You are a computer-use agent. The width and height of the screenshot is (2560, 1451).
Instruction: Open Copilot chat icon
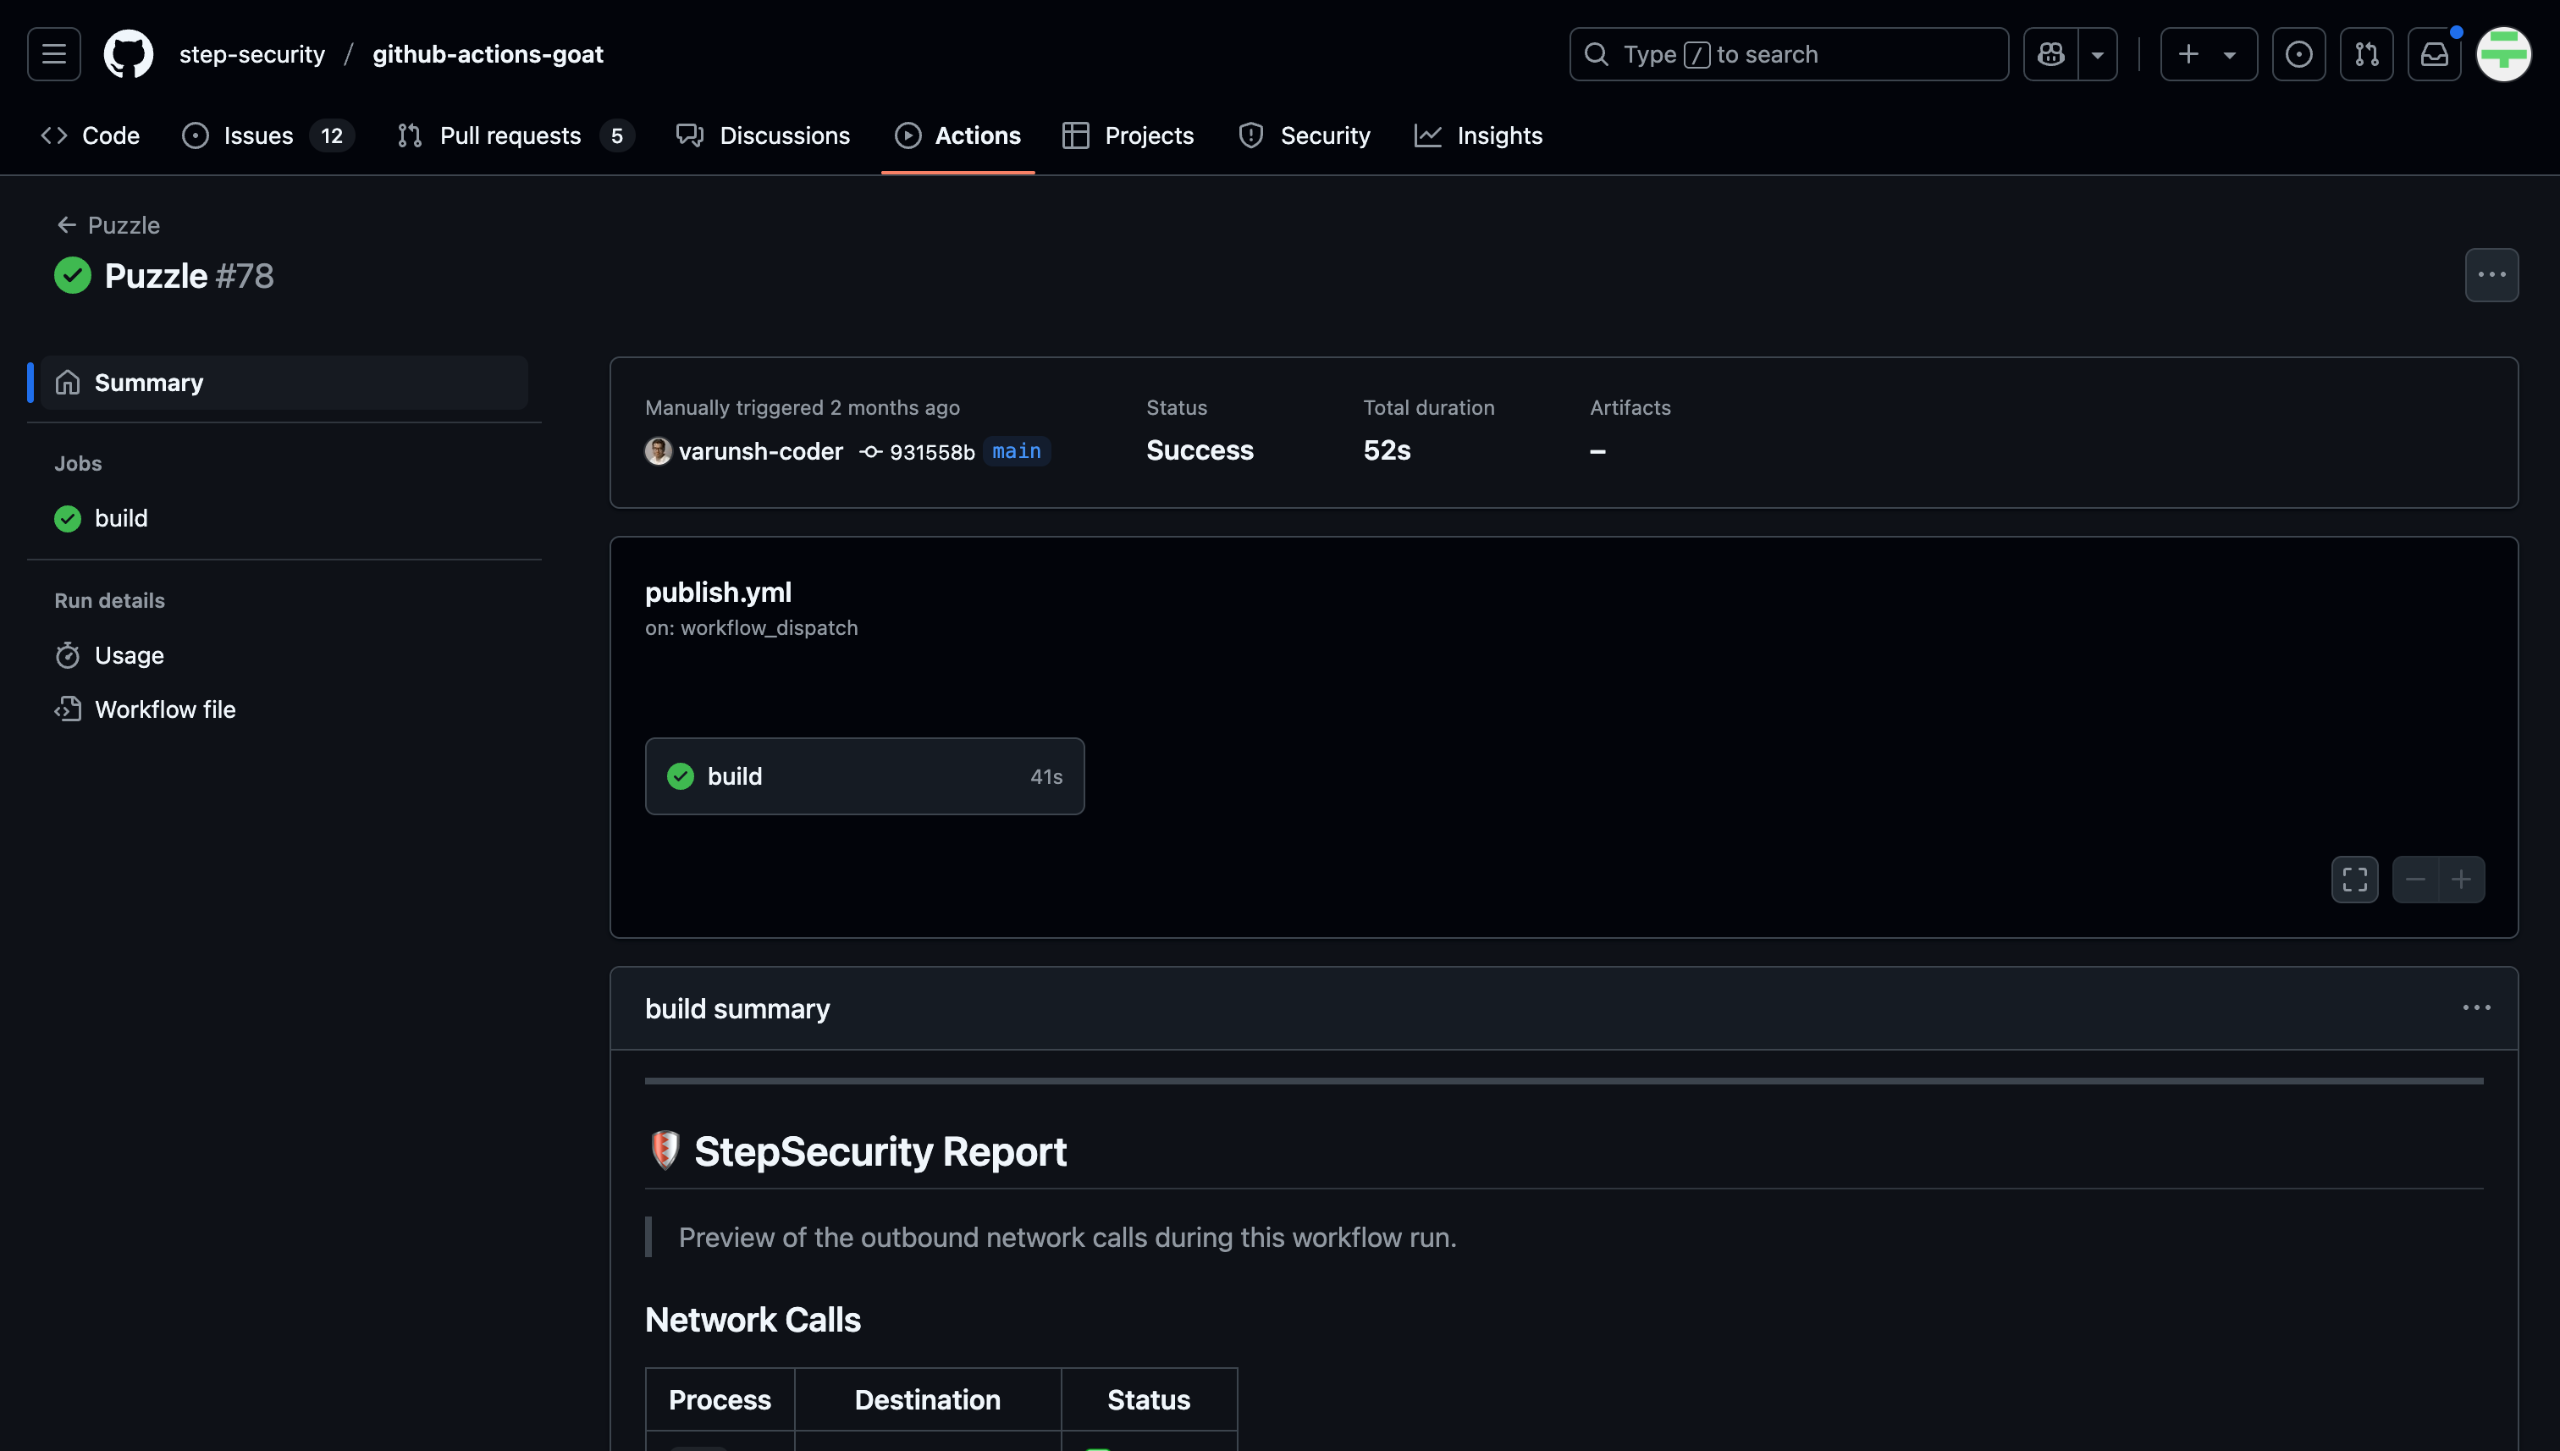pyautogui.click(x=2051, y=54)
